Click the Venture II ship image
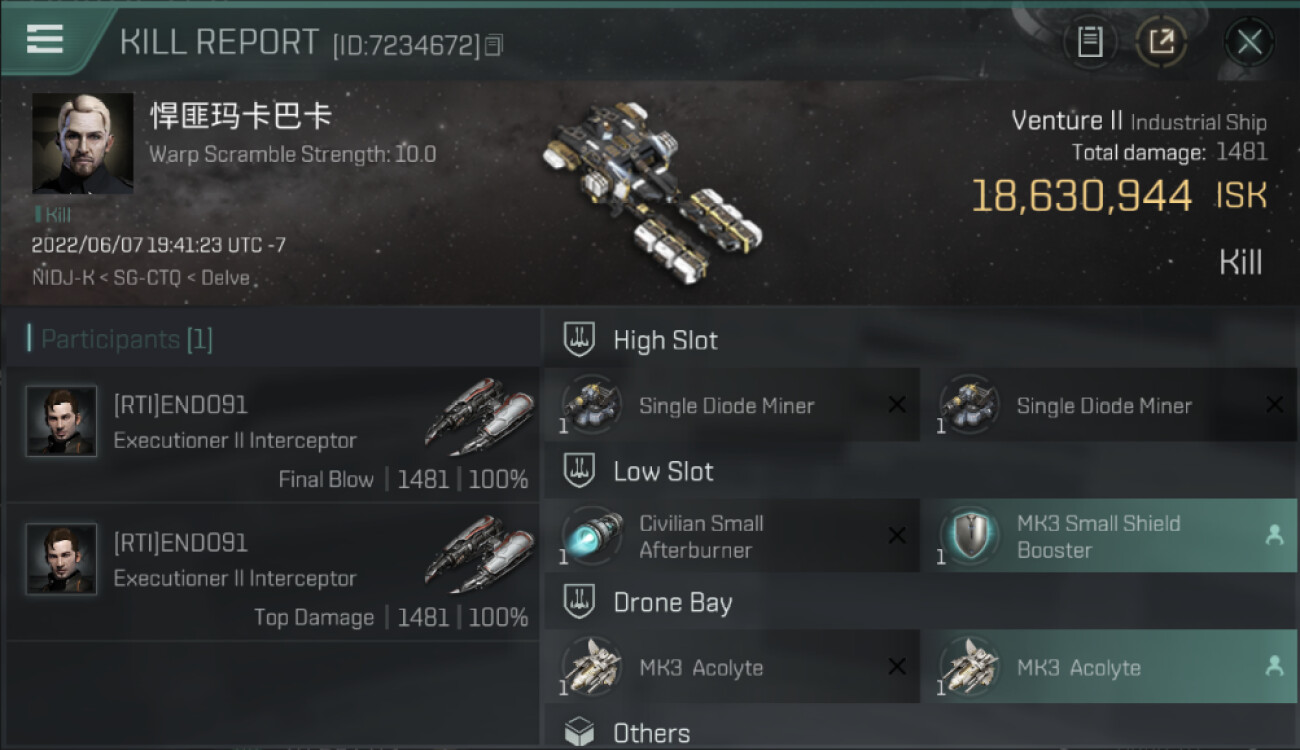The width and height of the screenshot is (1300, 750). click(652, 190)
